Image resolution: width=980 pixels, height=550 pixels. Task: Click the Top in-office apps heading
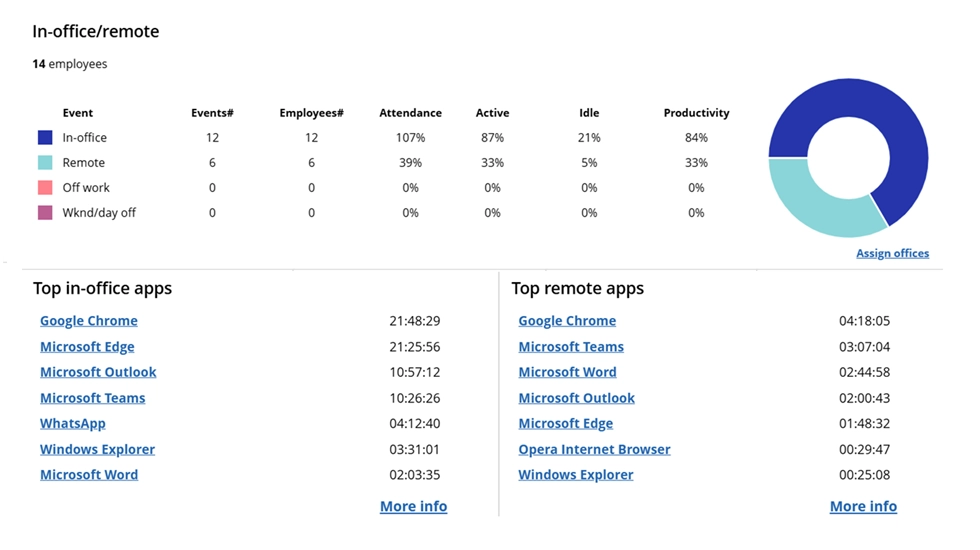coord(102,288)
